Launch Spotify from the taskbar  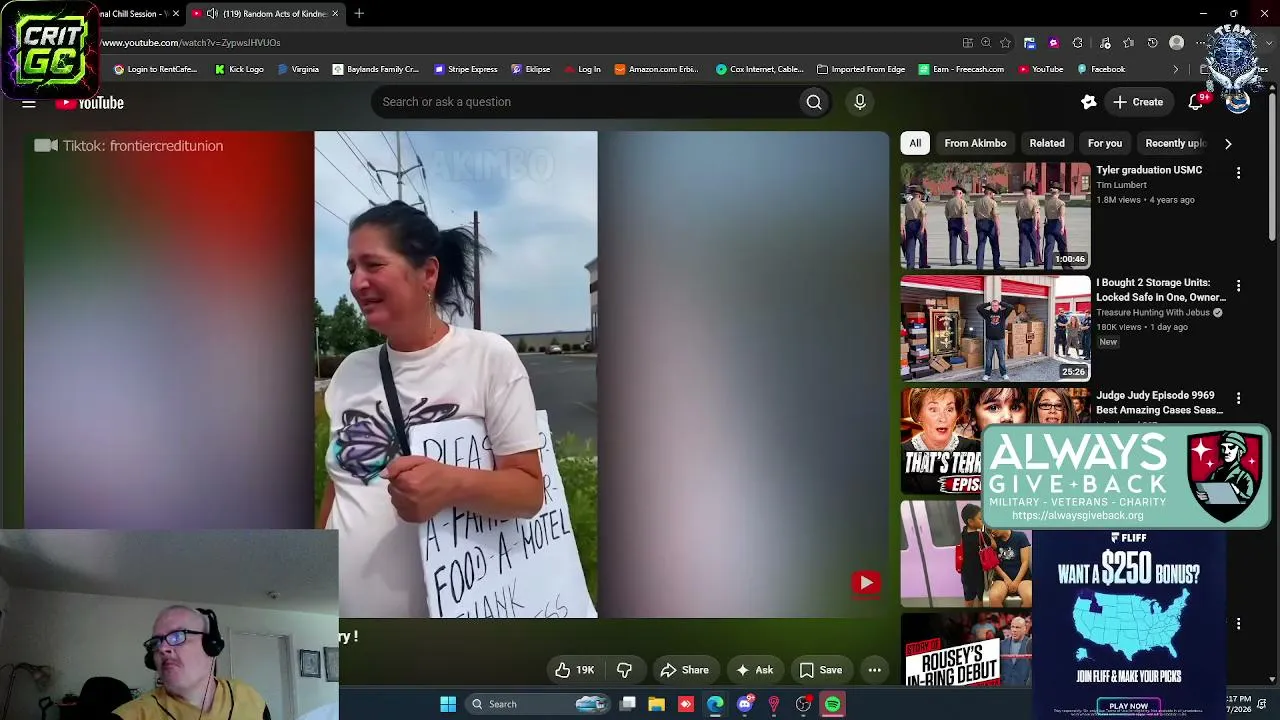[832, 704]
